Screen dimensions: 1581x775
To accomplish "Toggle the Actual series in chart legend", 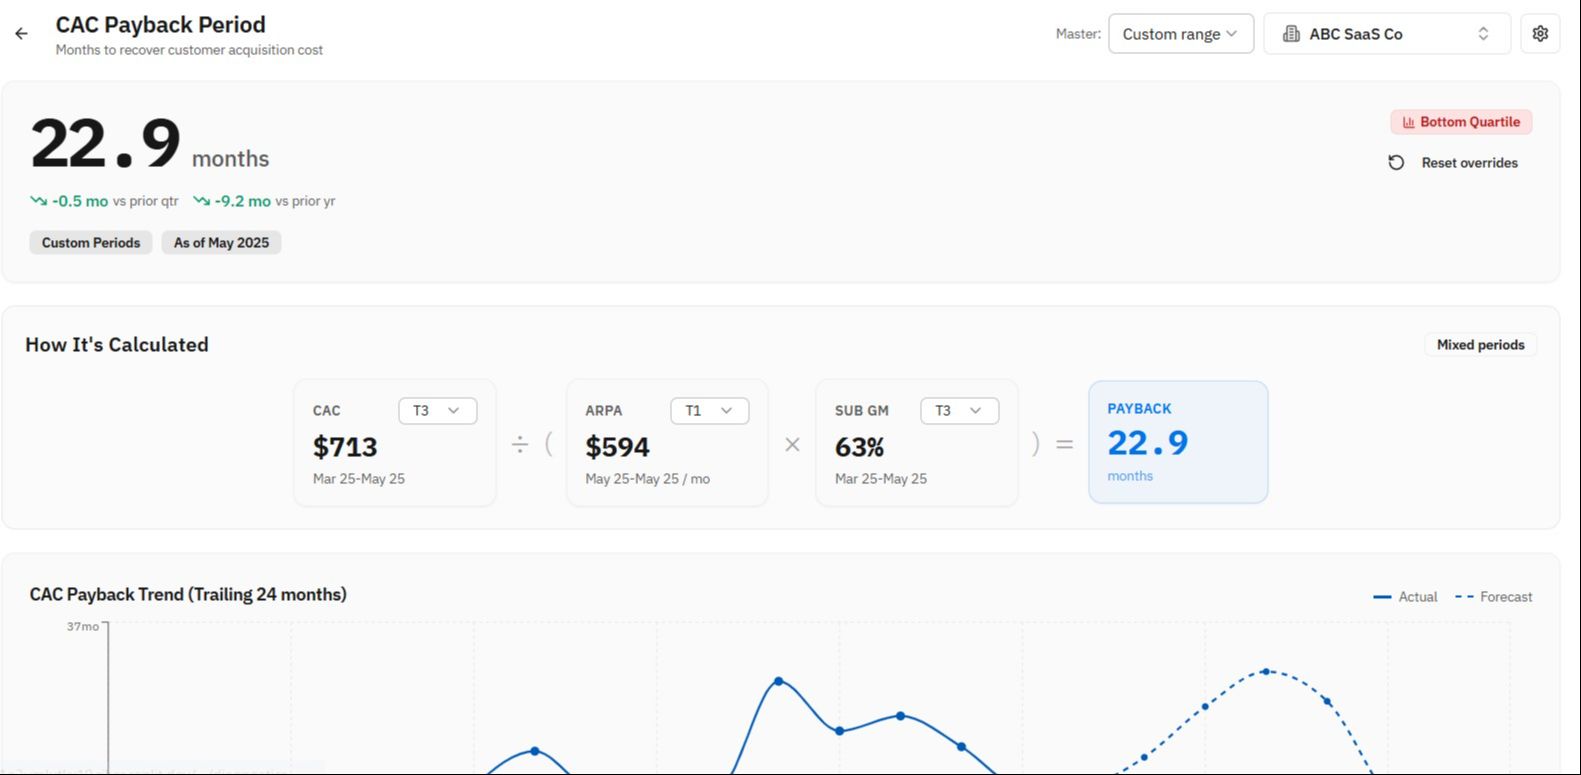I will 1405,597.
